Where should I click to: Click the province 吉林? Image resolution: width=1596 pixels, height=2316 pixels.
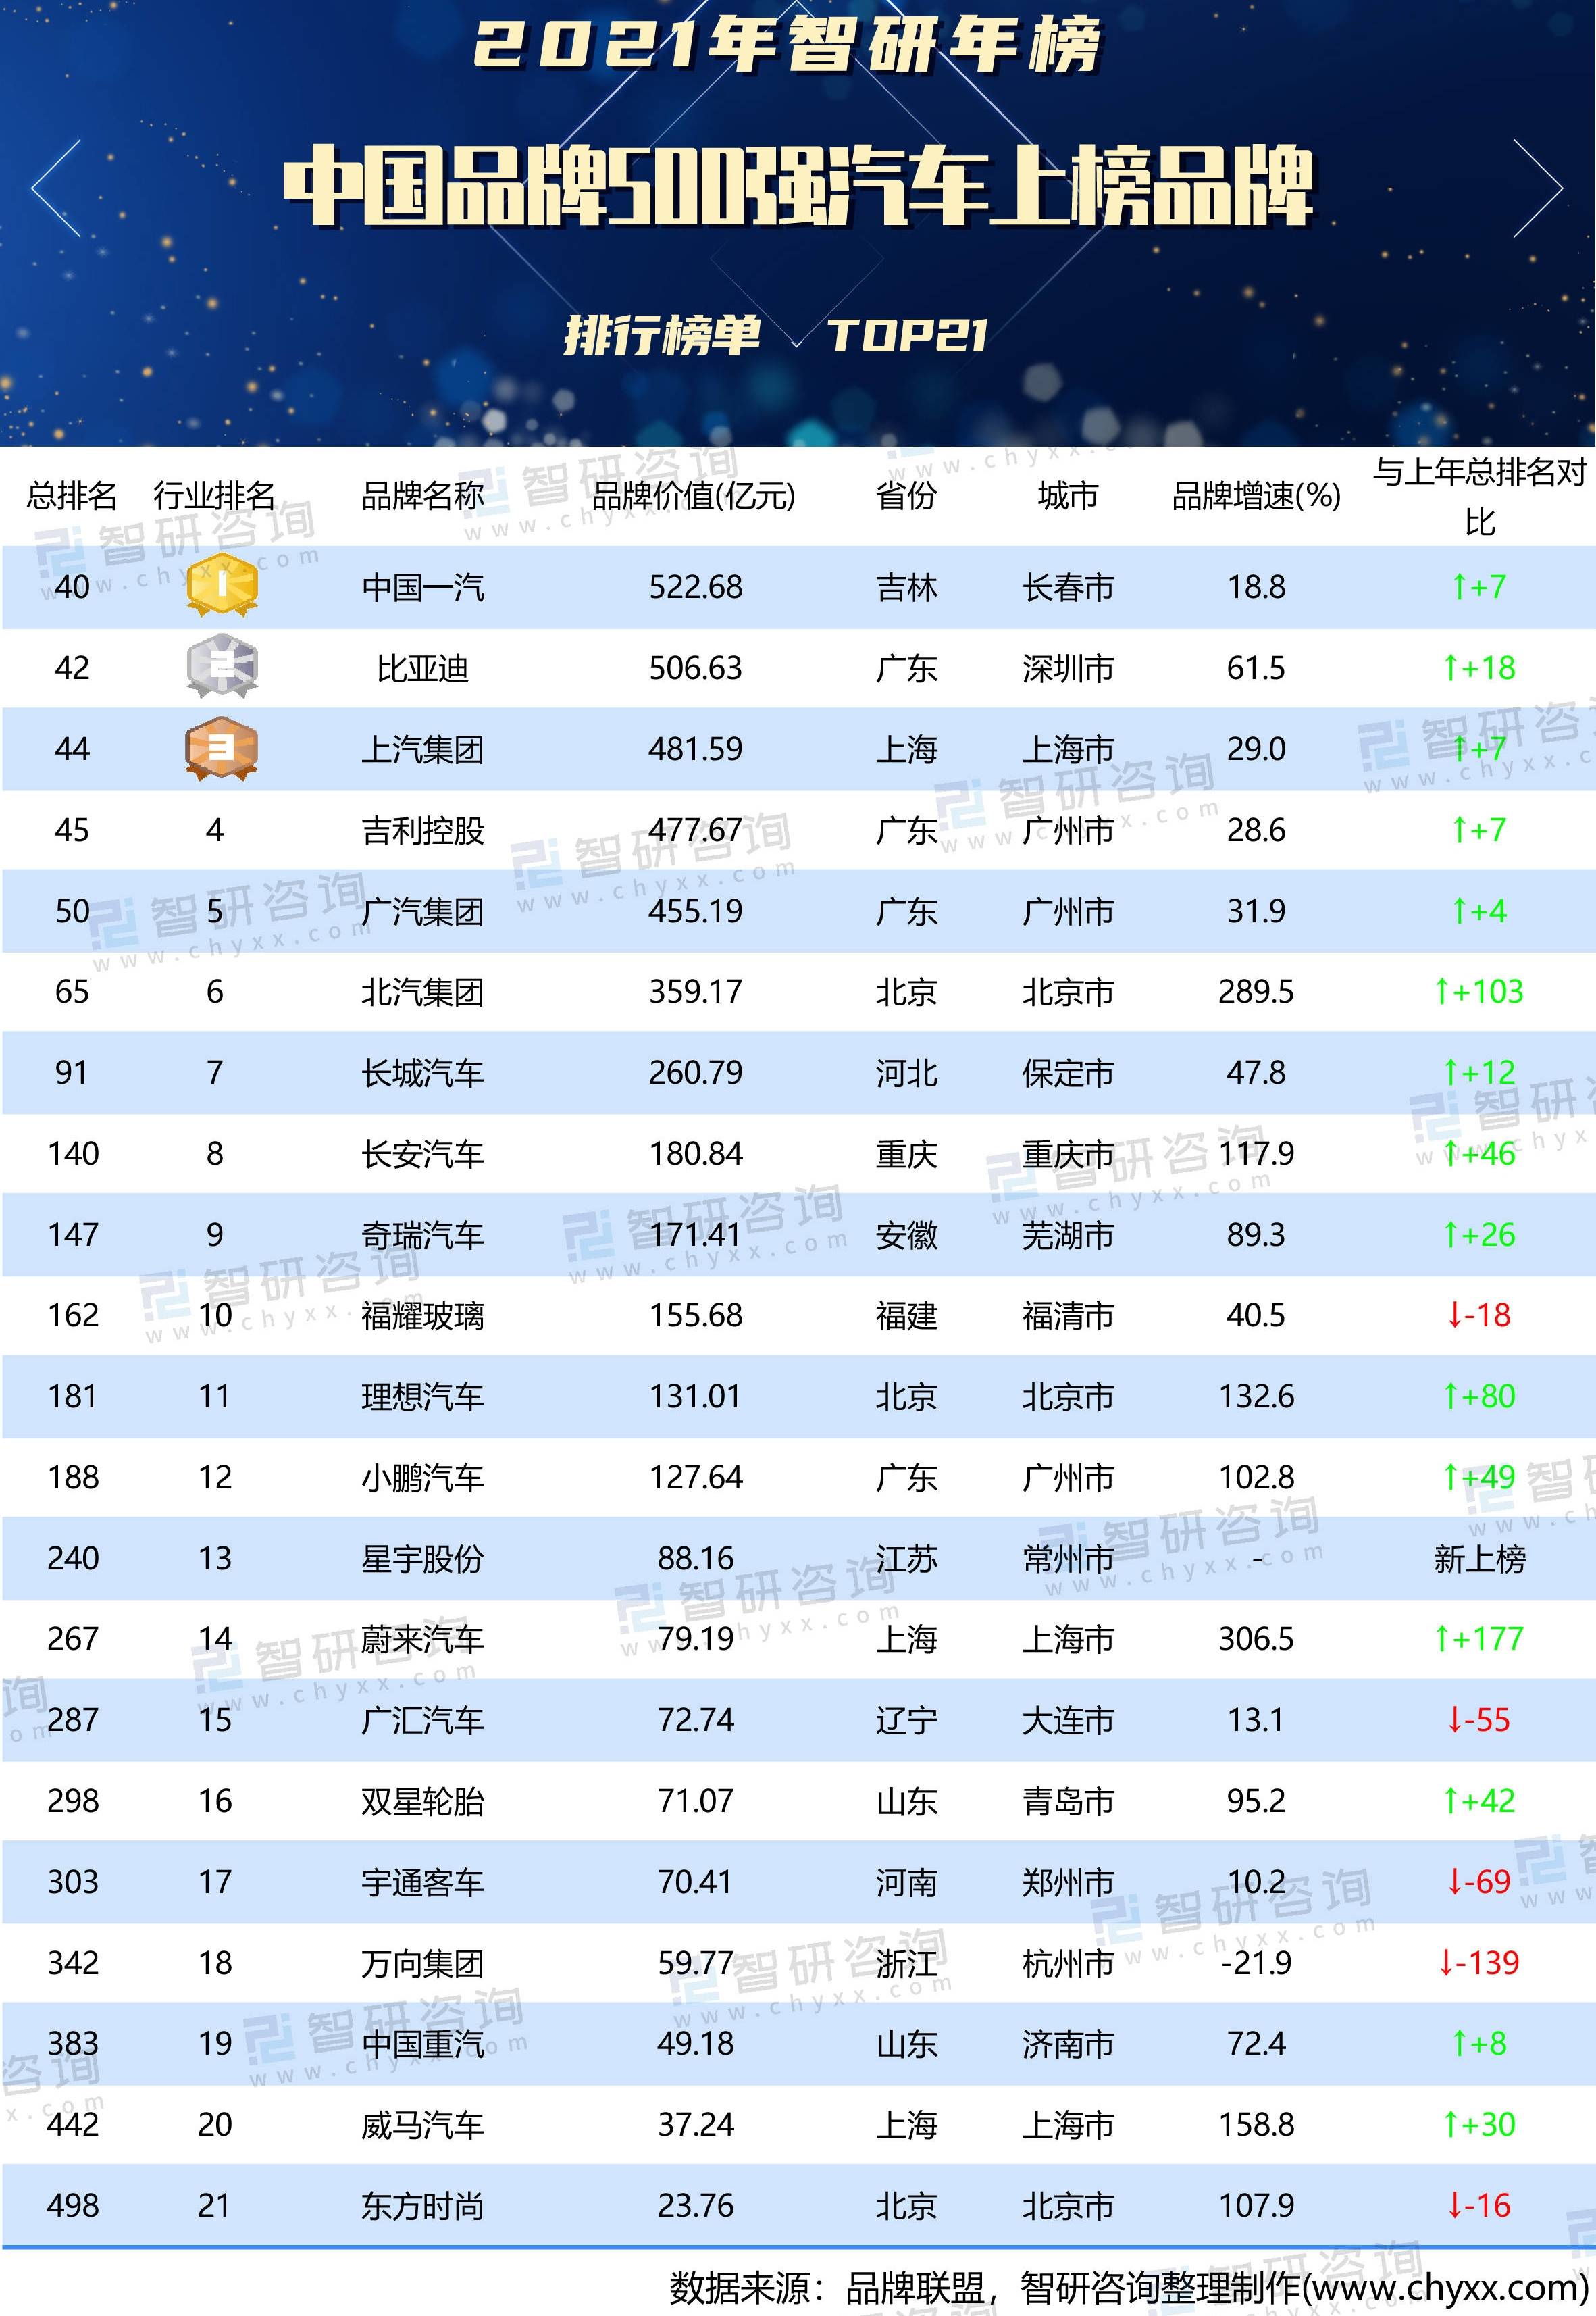(906, 587)
